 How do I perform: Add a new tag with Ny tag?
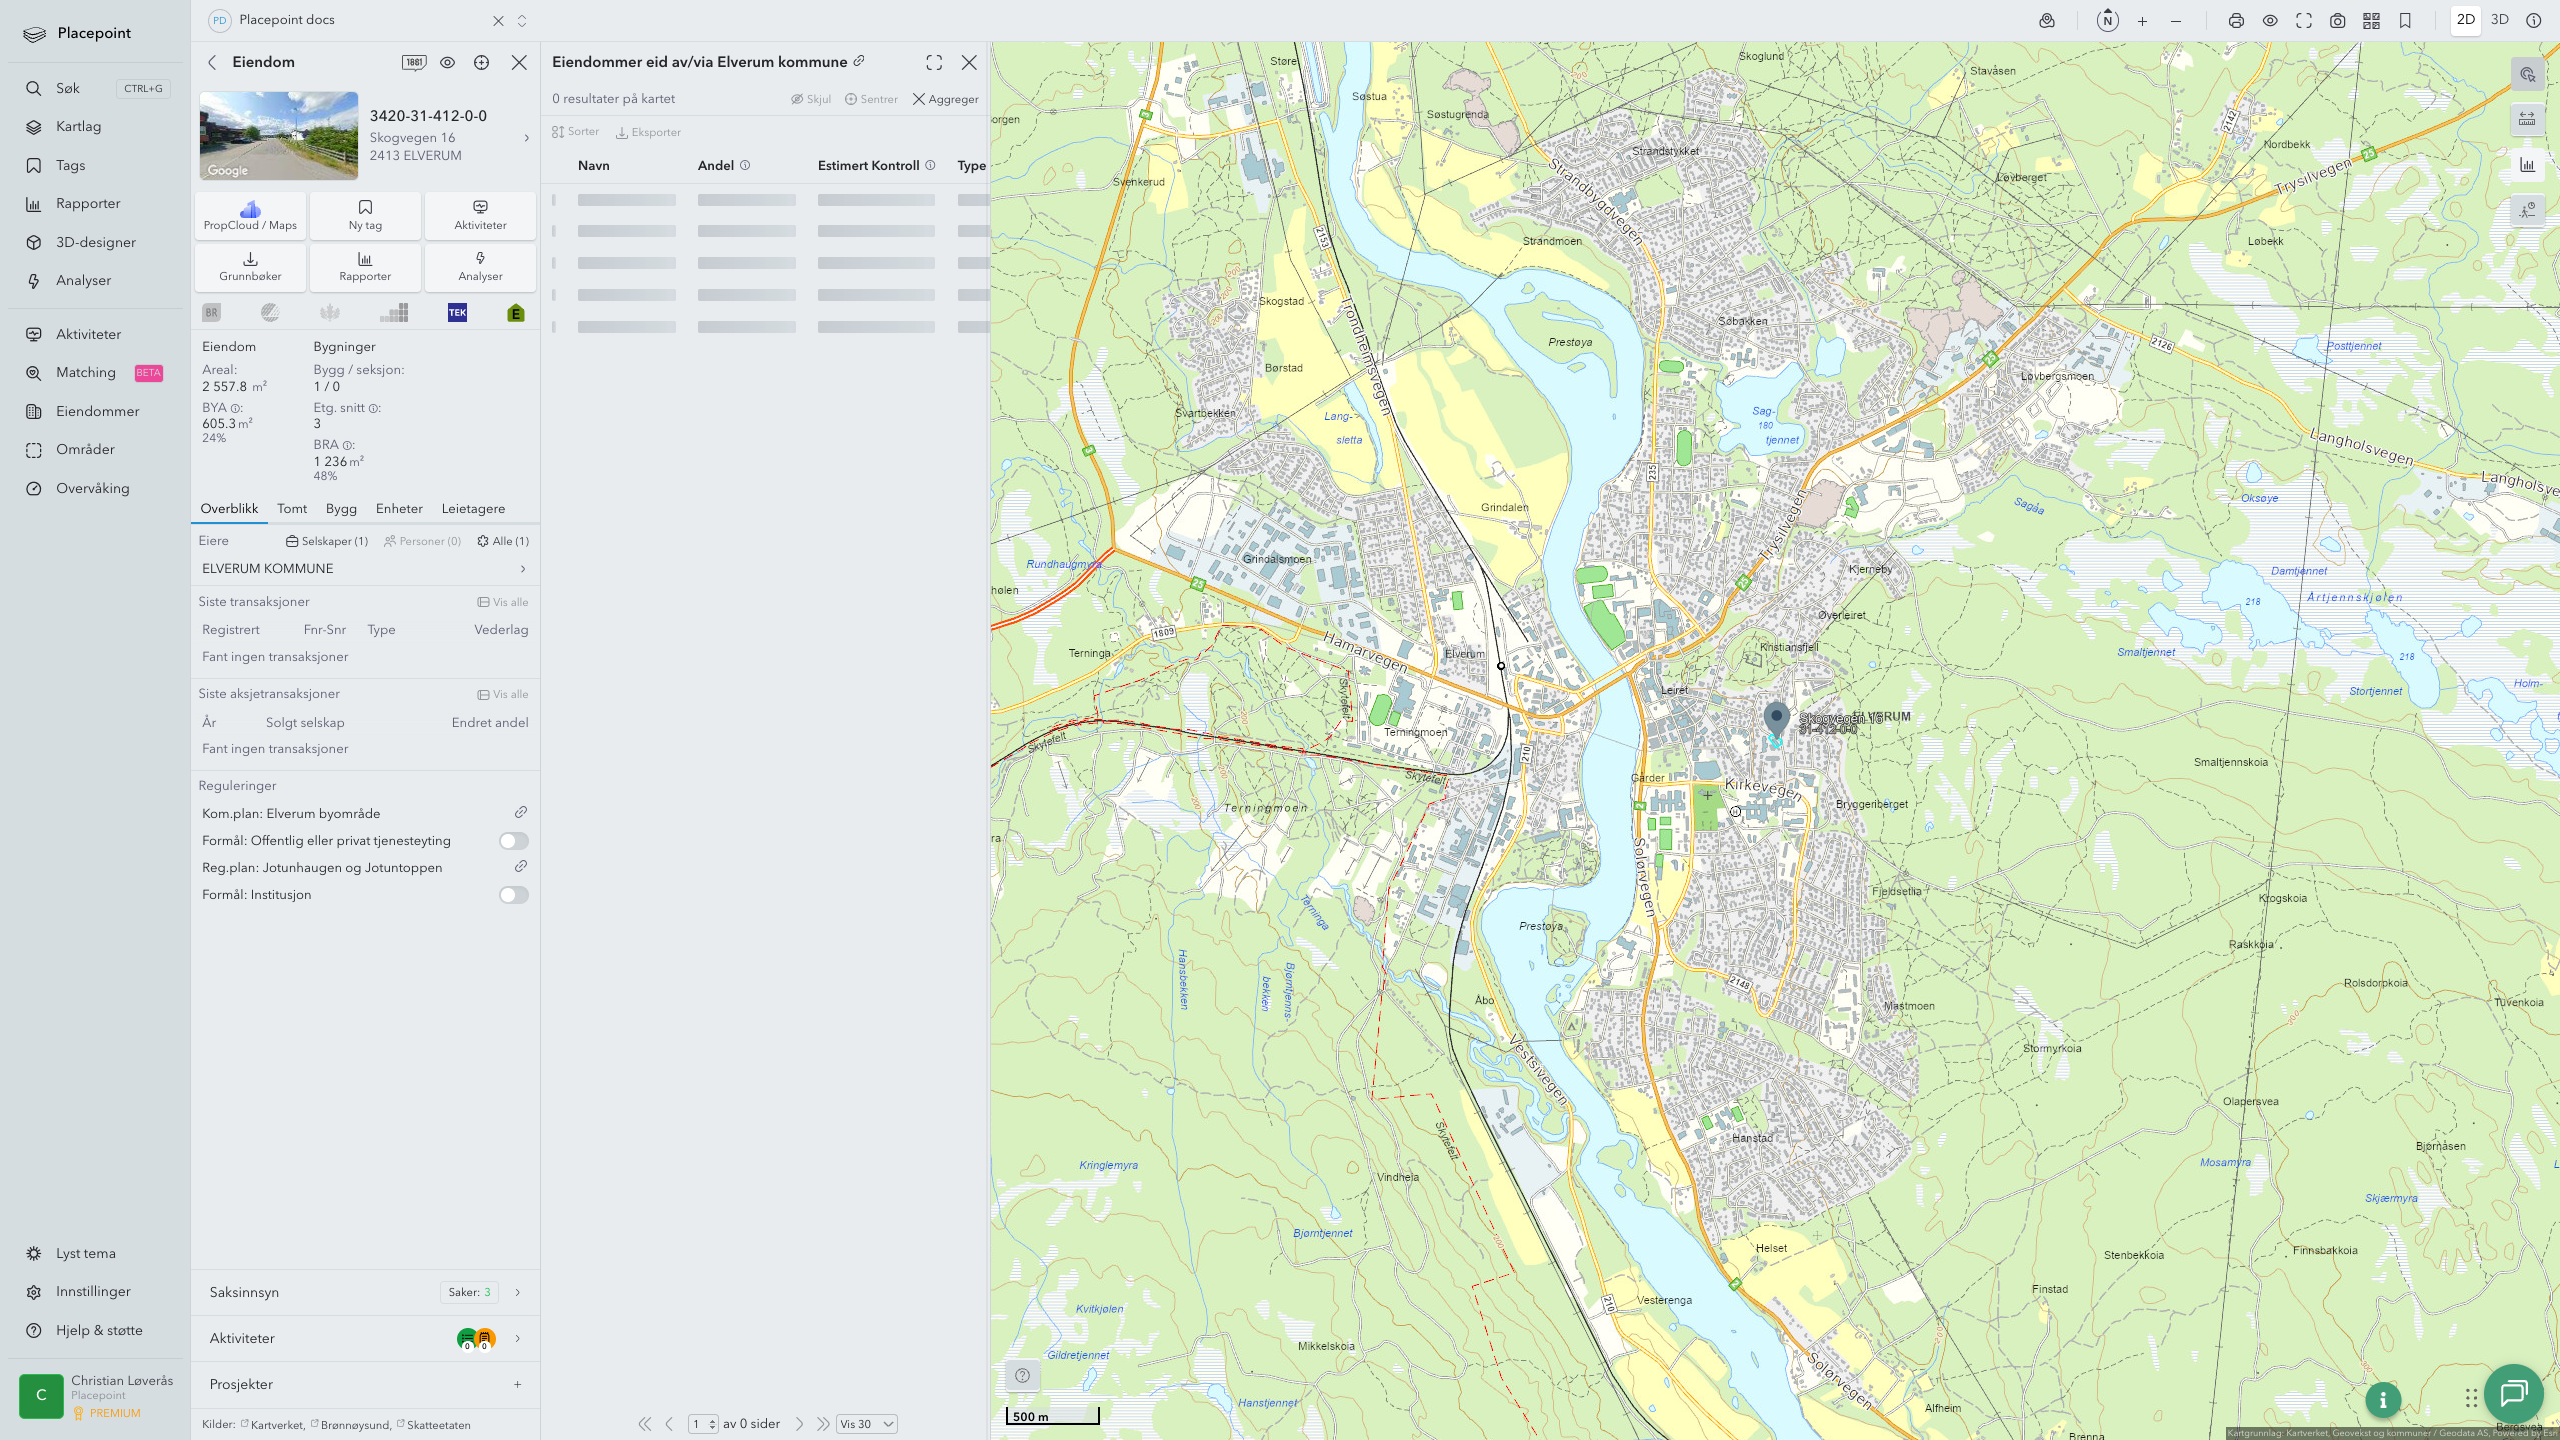[x=365, y=215]
